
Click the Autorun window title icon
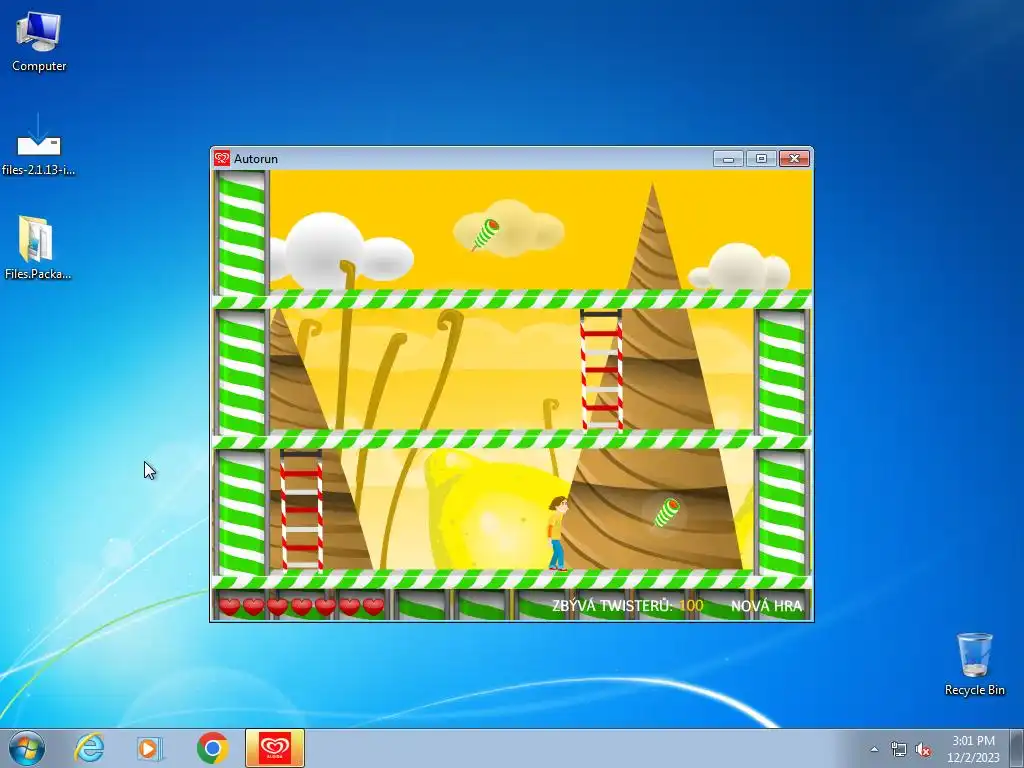[x=222, y=158]
